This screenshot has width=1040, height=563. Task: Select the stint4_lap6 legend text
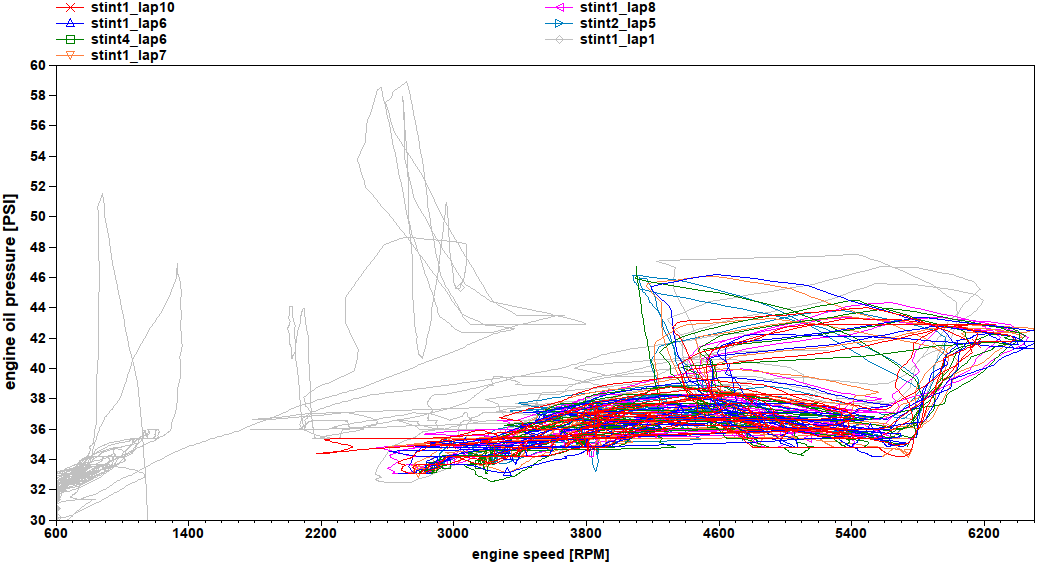click(x=128, y=39)
